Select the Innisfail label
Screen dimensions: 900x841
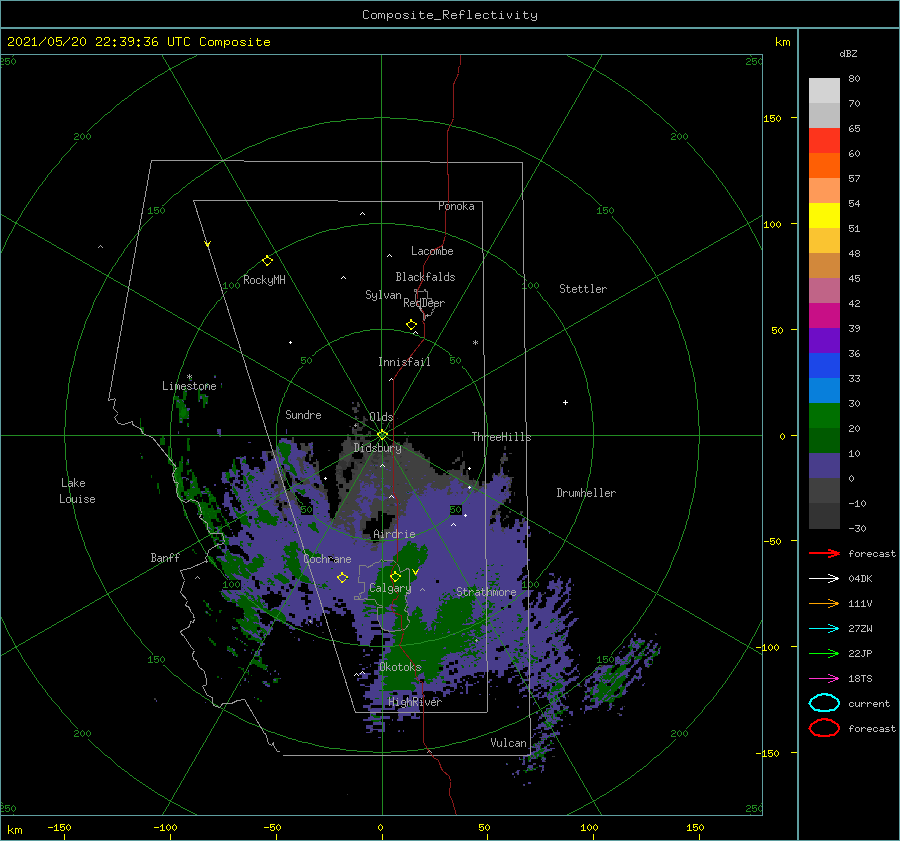[x=404, y=362]
